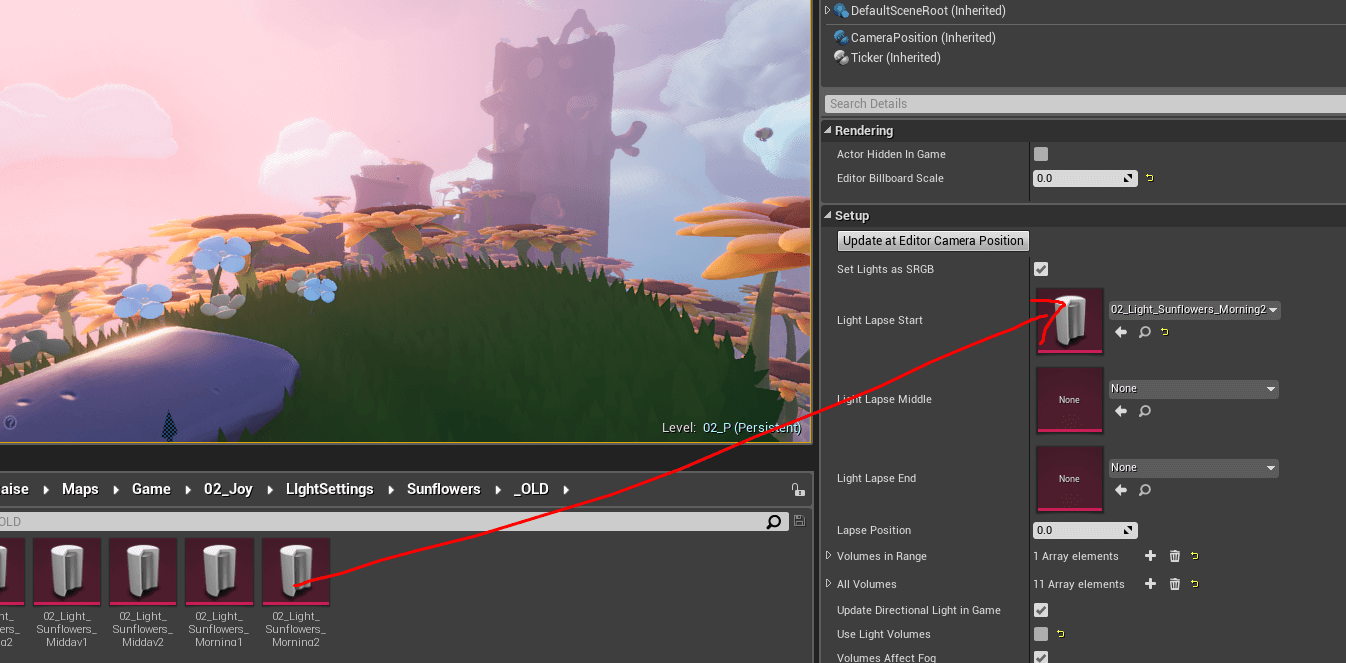Click the magnifier icon below Light Lapse Middle
Screen dimensions: 1346x663
point(1143,411)
